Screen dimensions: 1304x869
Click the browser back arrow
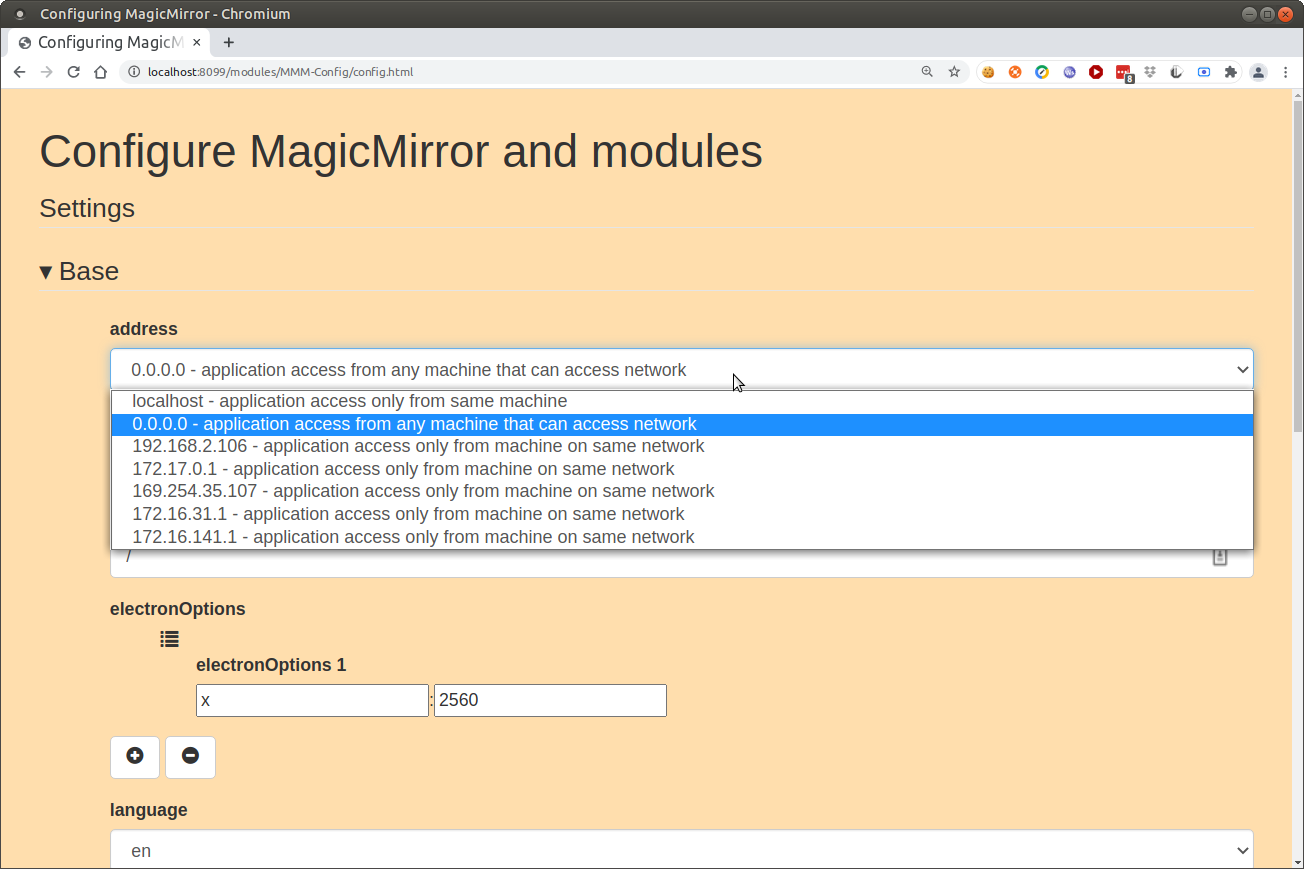[19, 72]
